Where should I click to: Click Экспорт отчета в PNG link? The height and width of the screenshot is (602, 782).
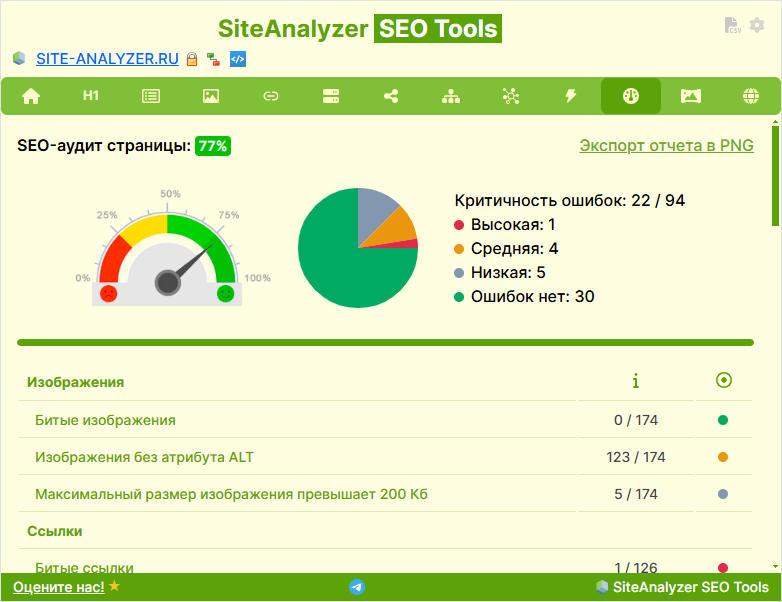coord(666,145)
